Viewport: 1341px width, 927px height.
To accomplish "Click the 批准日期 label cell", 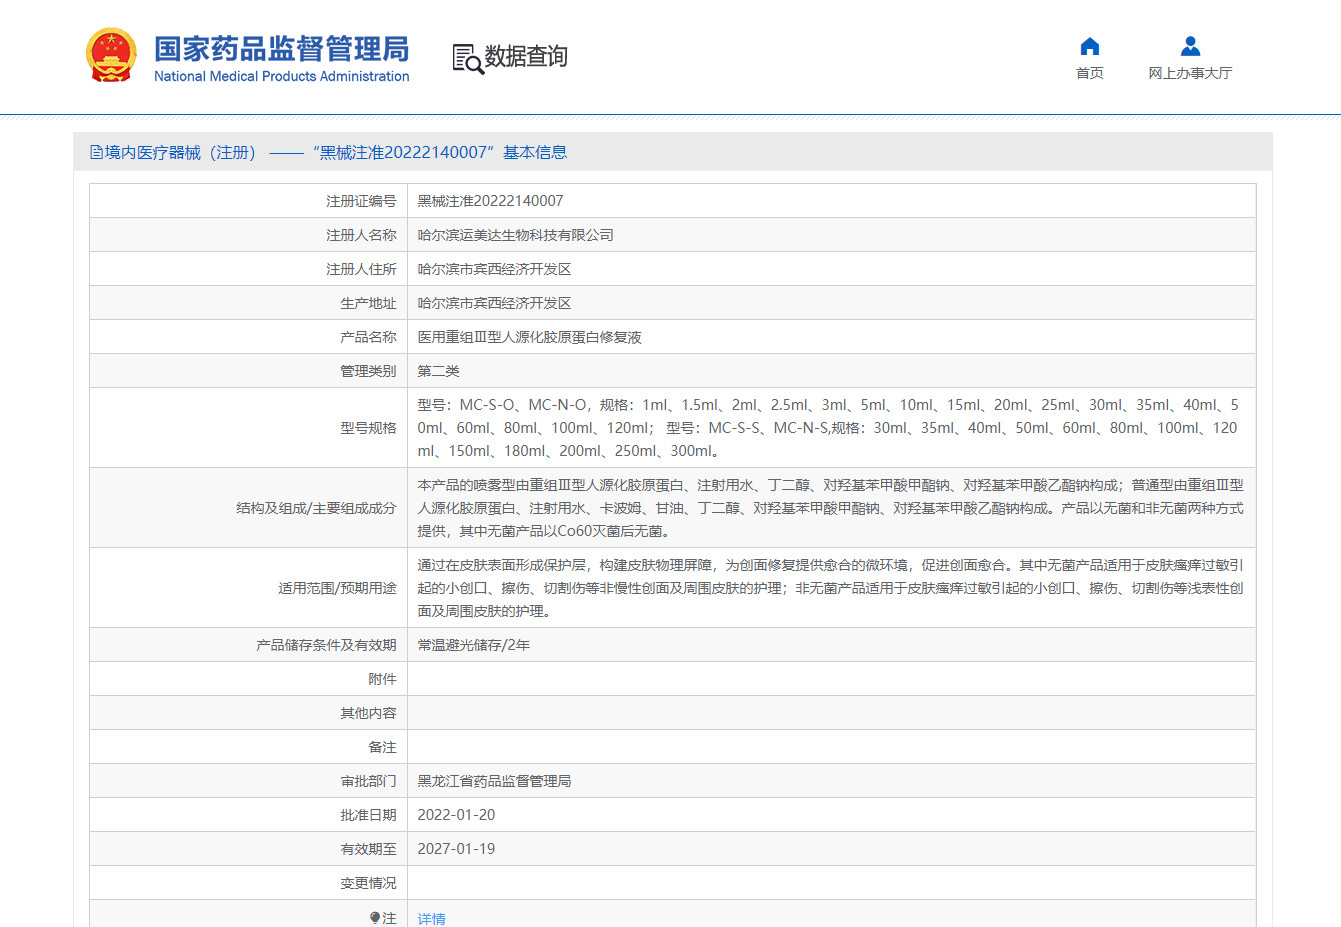I will click(249, 815).
